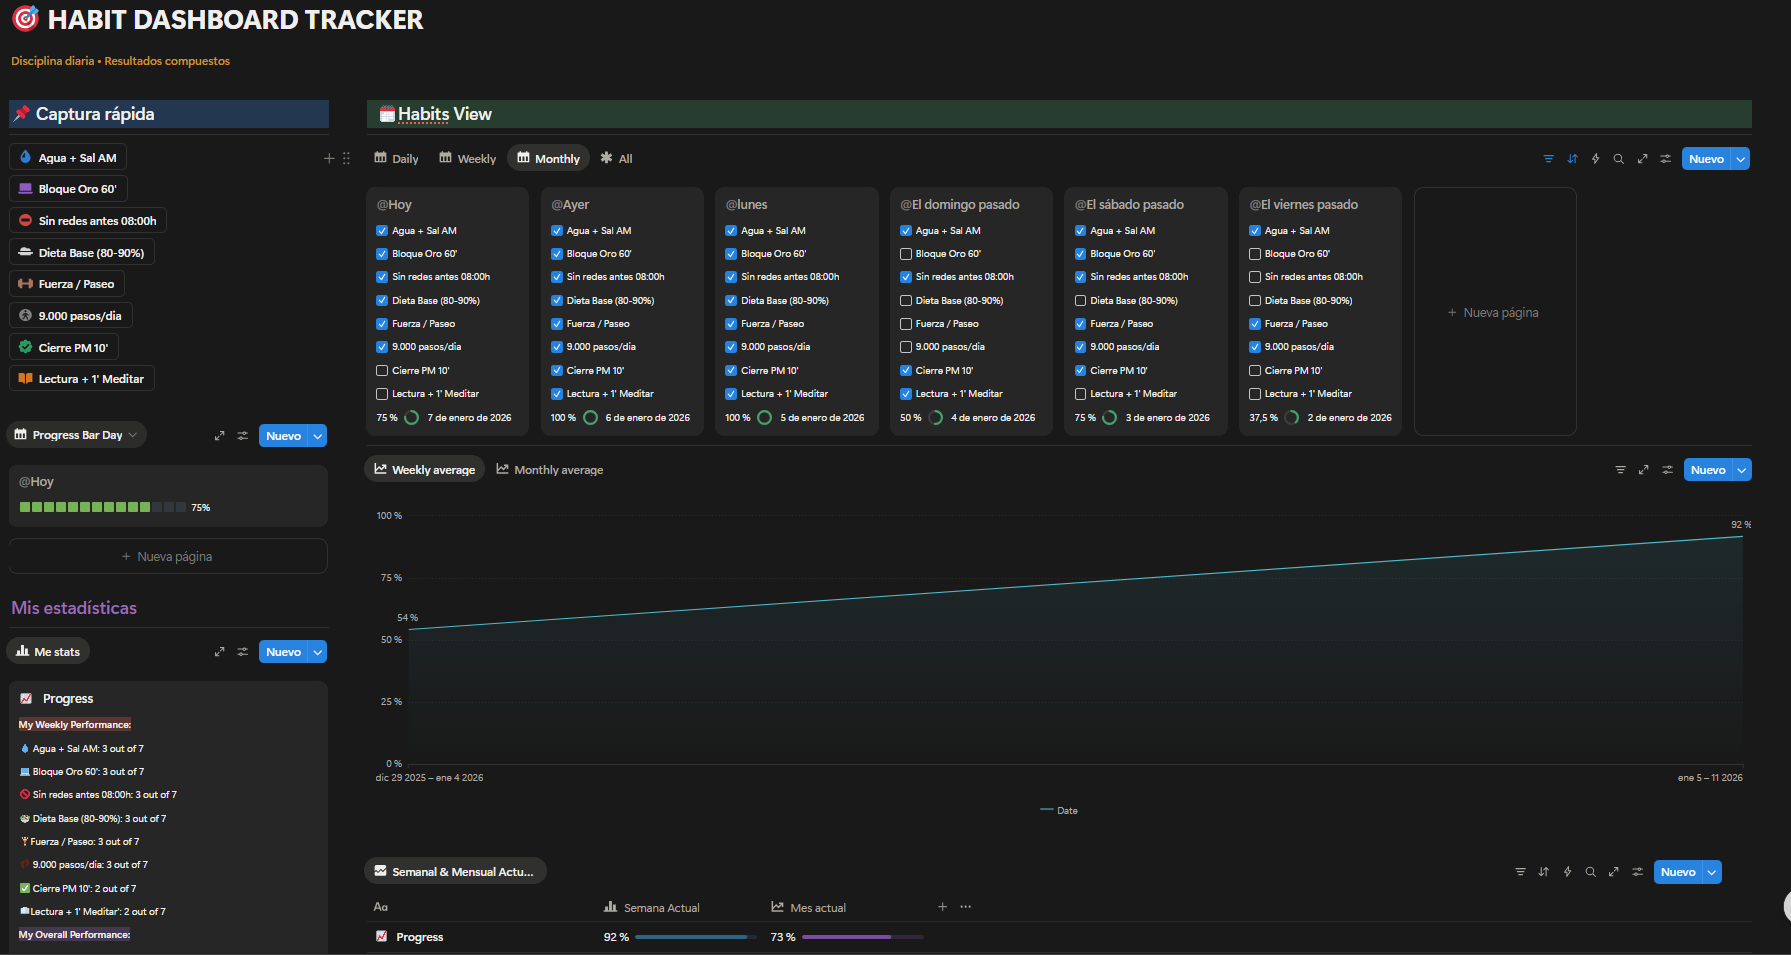Image resolution: width=1791 pixels, height=955 pixels.
Task: Open search in the Habits View toolbar
Action: pyautogui.click(x=1618, y=159)
